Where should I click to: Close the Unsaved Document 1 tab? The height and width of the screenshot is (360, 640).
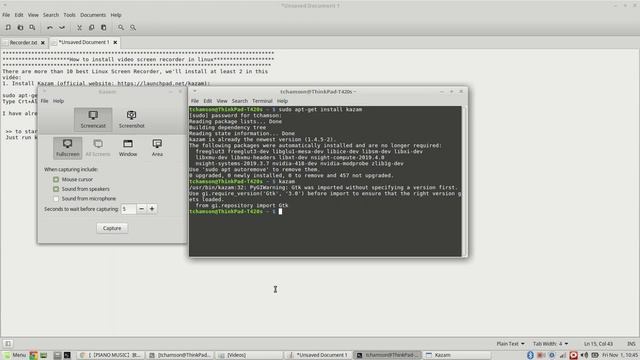click(x=115, y=42)
